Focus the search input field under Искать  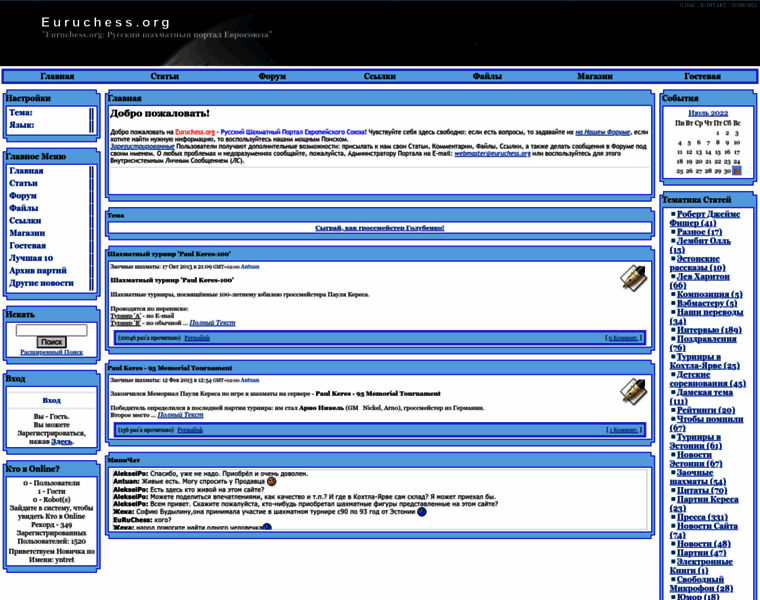[x=51, y=330]
